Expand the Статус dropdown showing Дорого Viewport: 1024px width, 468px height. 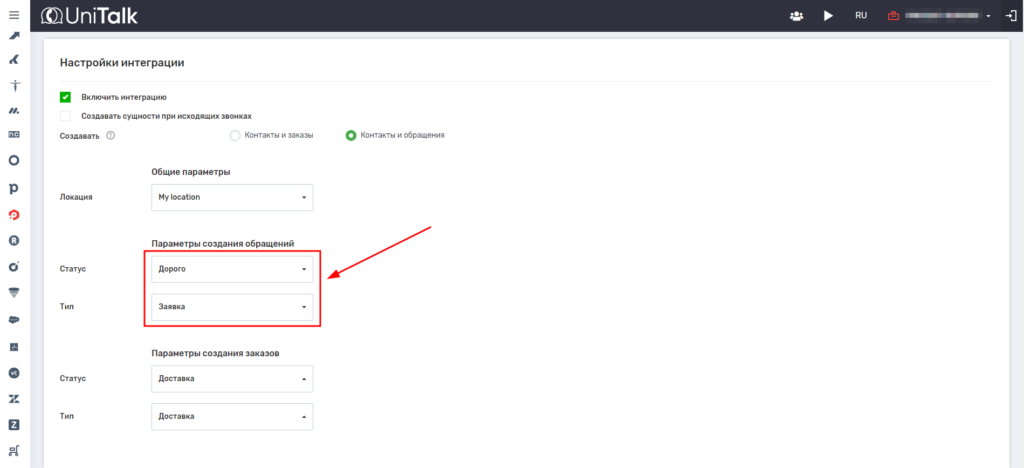coord(232,269)
